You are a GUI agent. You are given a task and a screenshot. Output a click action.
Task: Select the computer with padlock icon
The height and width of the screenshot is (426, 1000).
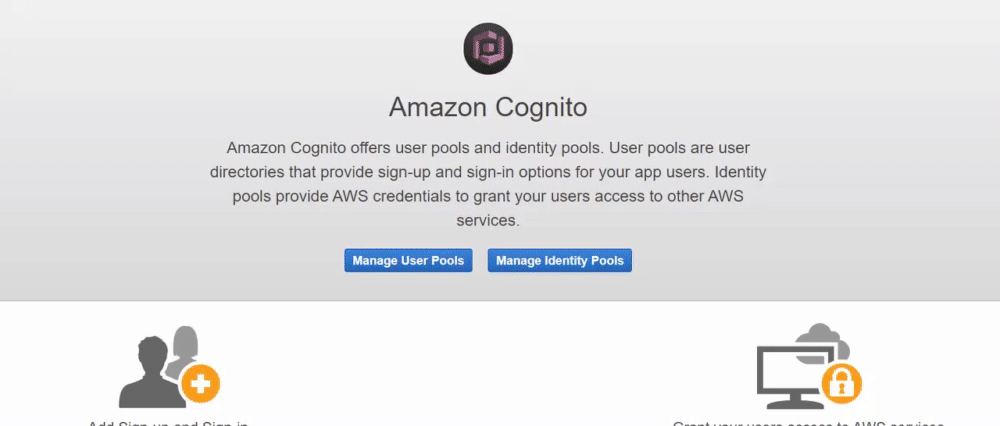809,367
